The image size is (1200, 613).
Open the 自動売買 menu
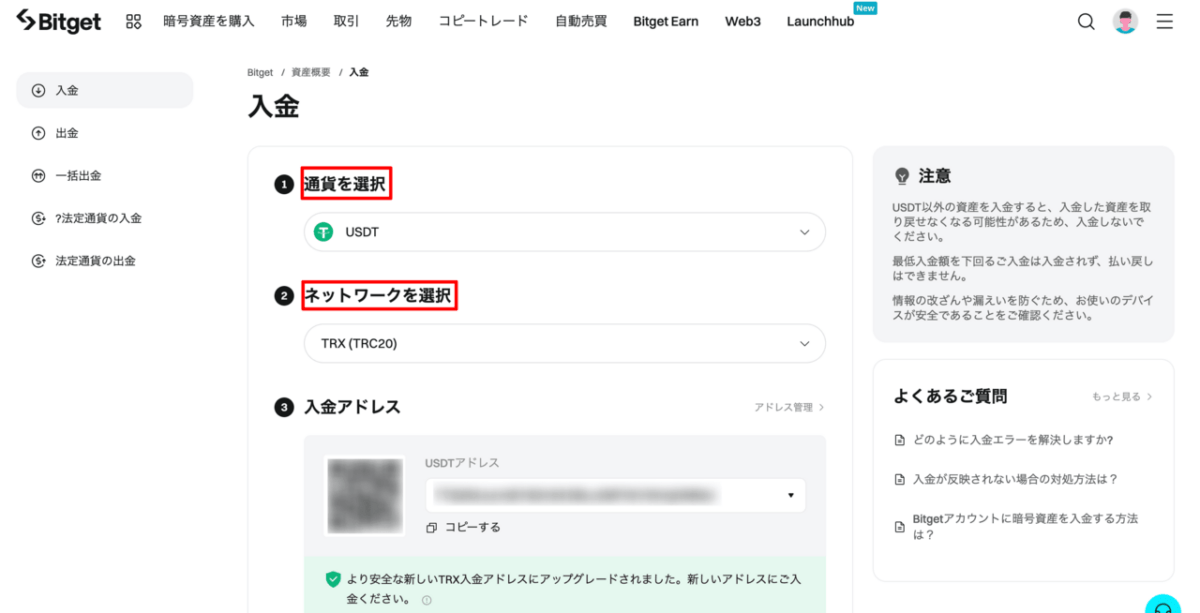click(x=581, y=21)
